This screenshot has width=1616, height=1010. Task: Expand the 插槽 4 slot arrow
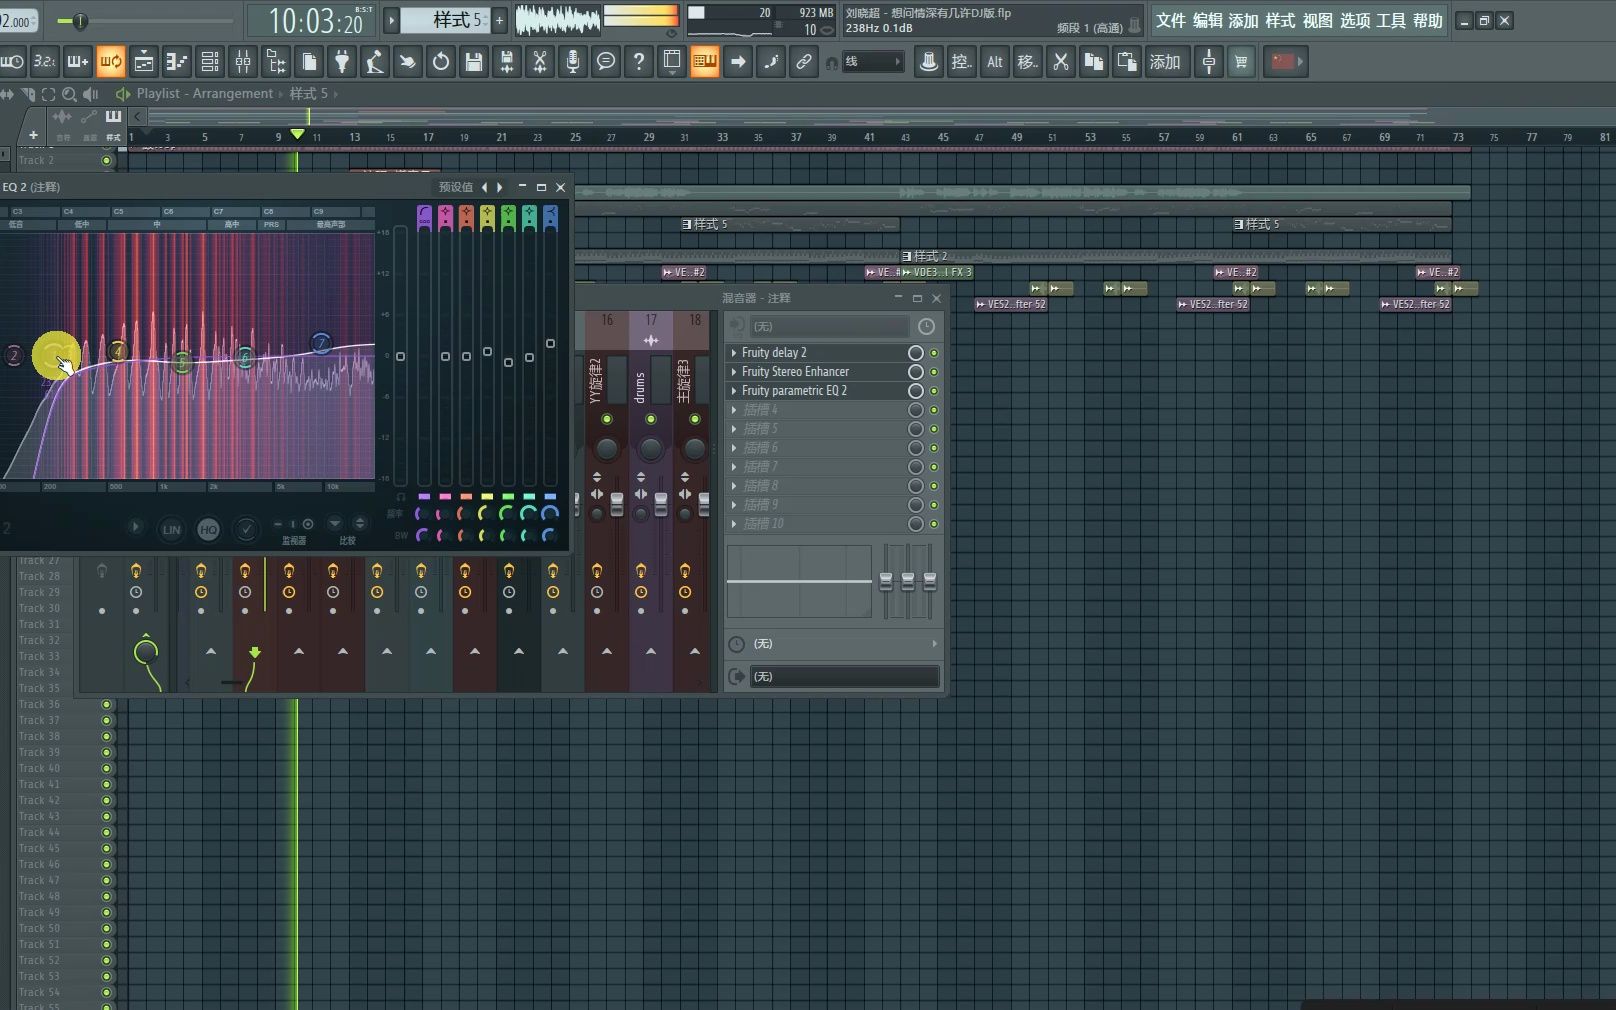(734, 410)
